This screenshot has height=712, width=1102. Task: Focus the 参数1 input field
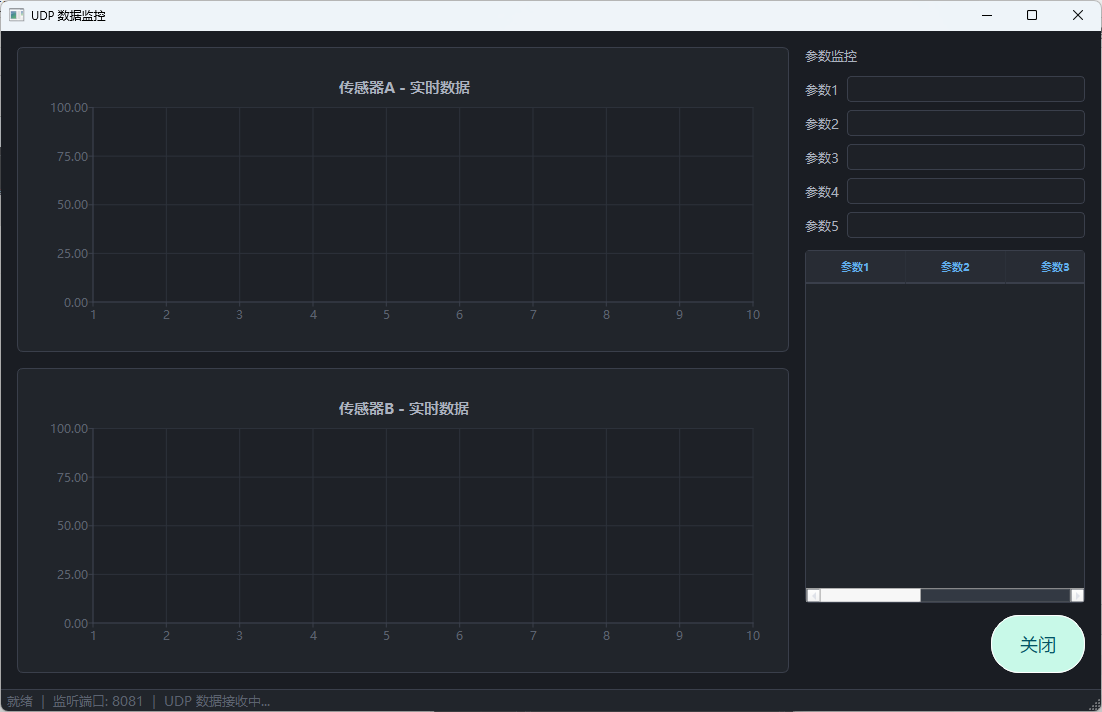point(966,89)
